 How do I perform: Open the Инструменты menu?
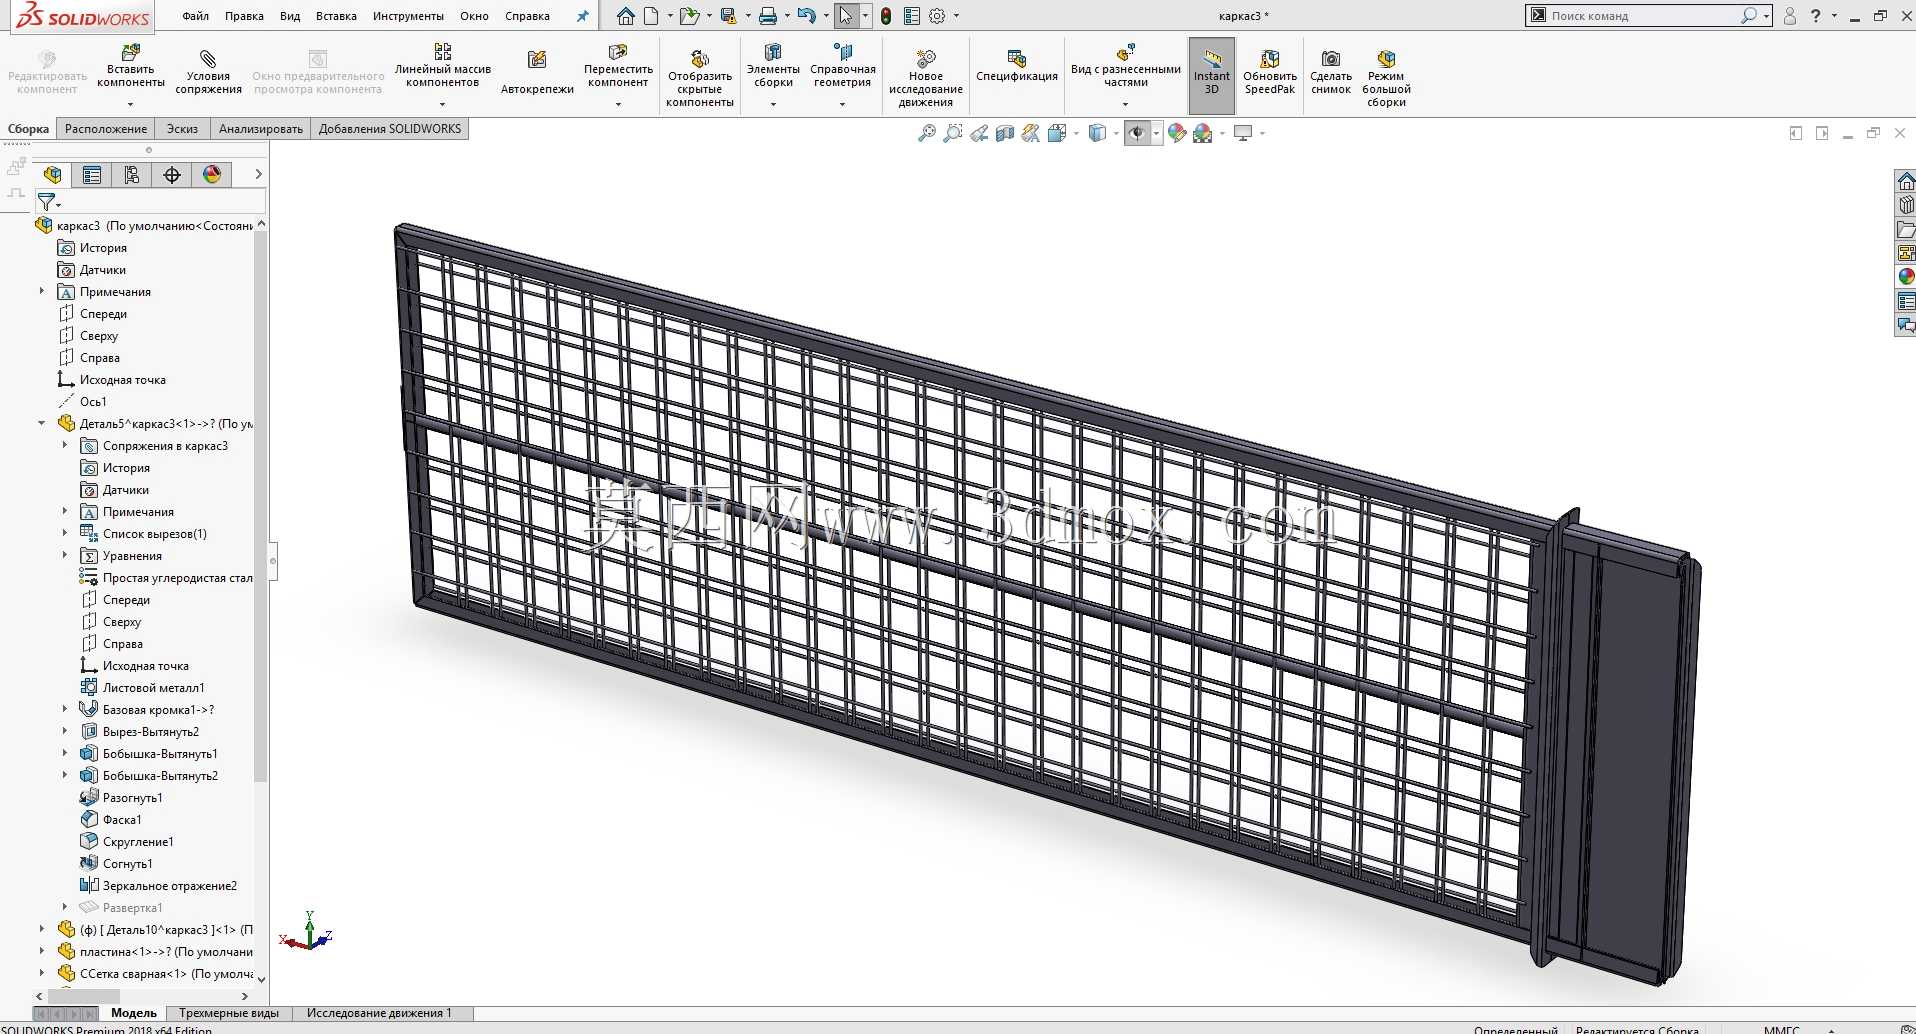(408, 16)
